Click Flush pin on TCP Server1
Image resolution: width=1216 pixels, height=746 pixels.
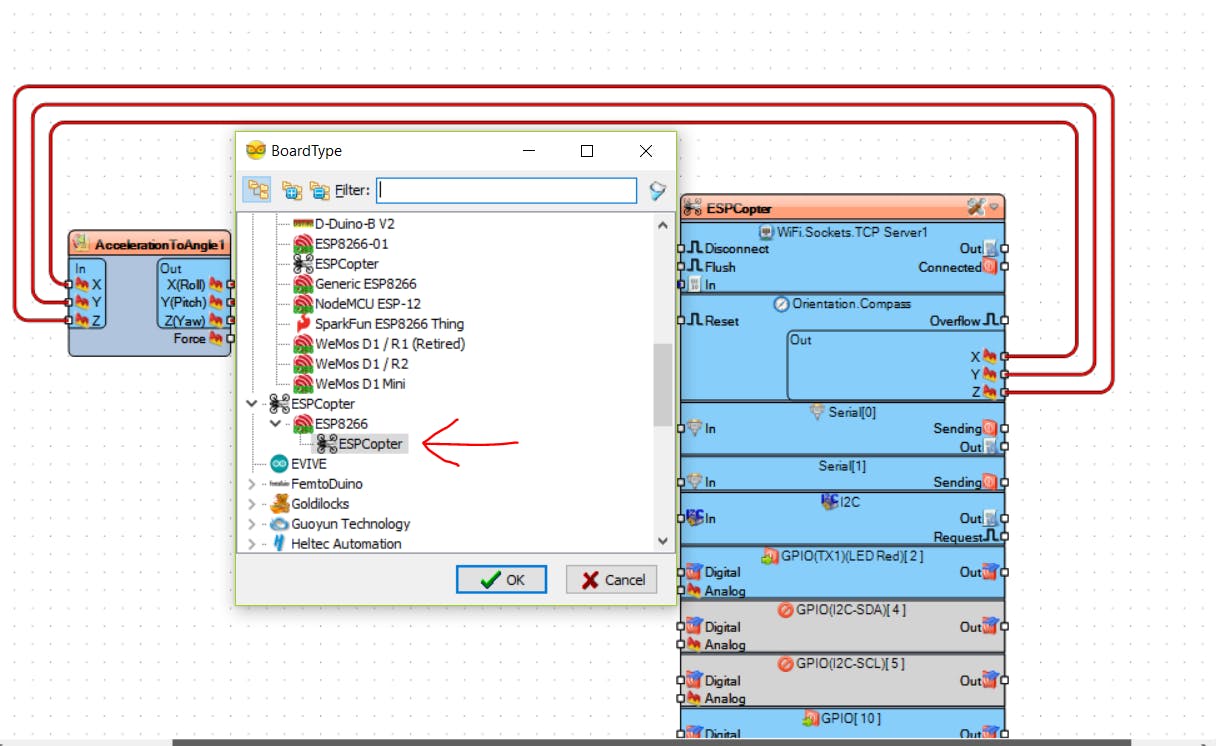[681, 267]
